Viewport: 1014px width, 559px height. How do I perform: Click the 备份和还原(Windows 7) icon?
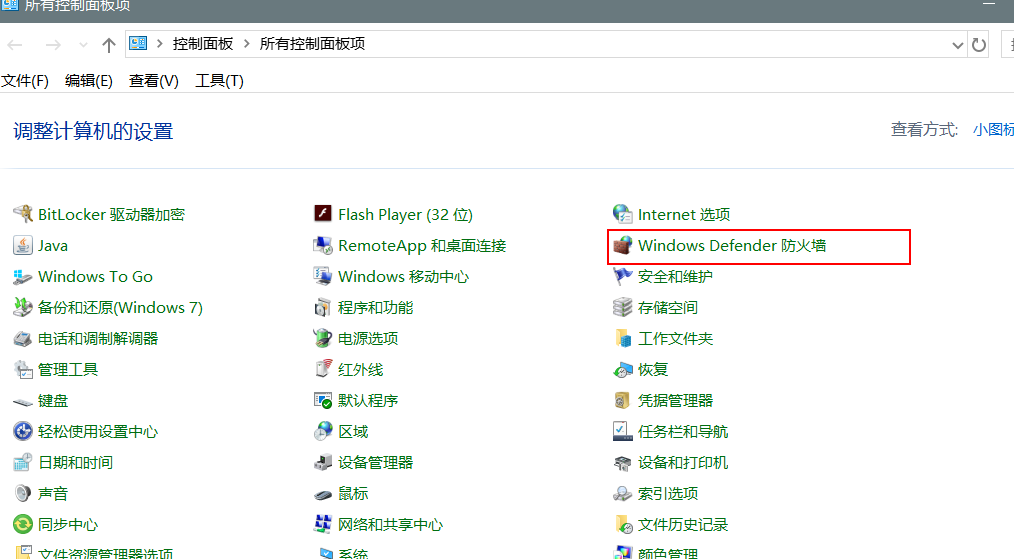[23, 307]
